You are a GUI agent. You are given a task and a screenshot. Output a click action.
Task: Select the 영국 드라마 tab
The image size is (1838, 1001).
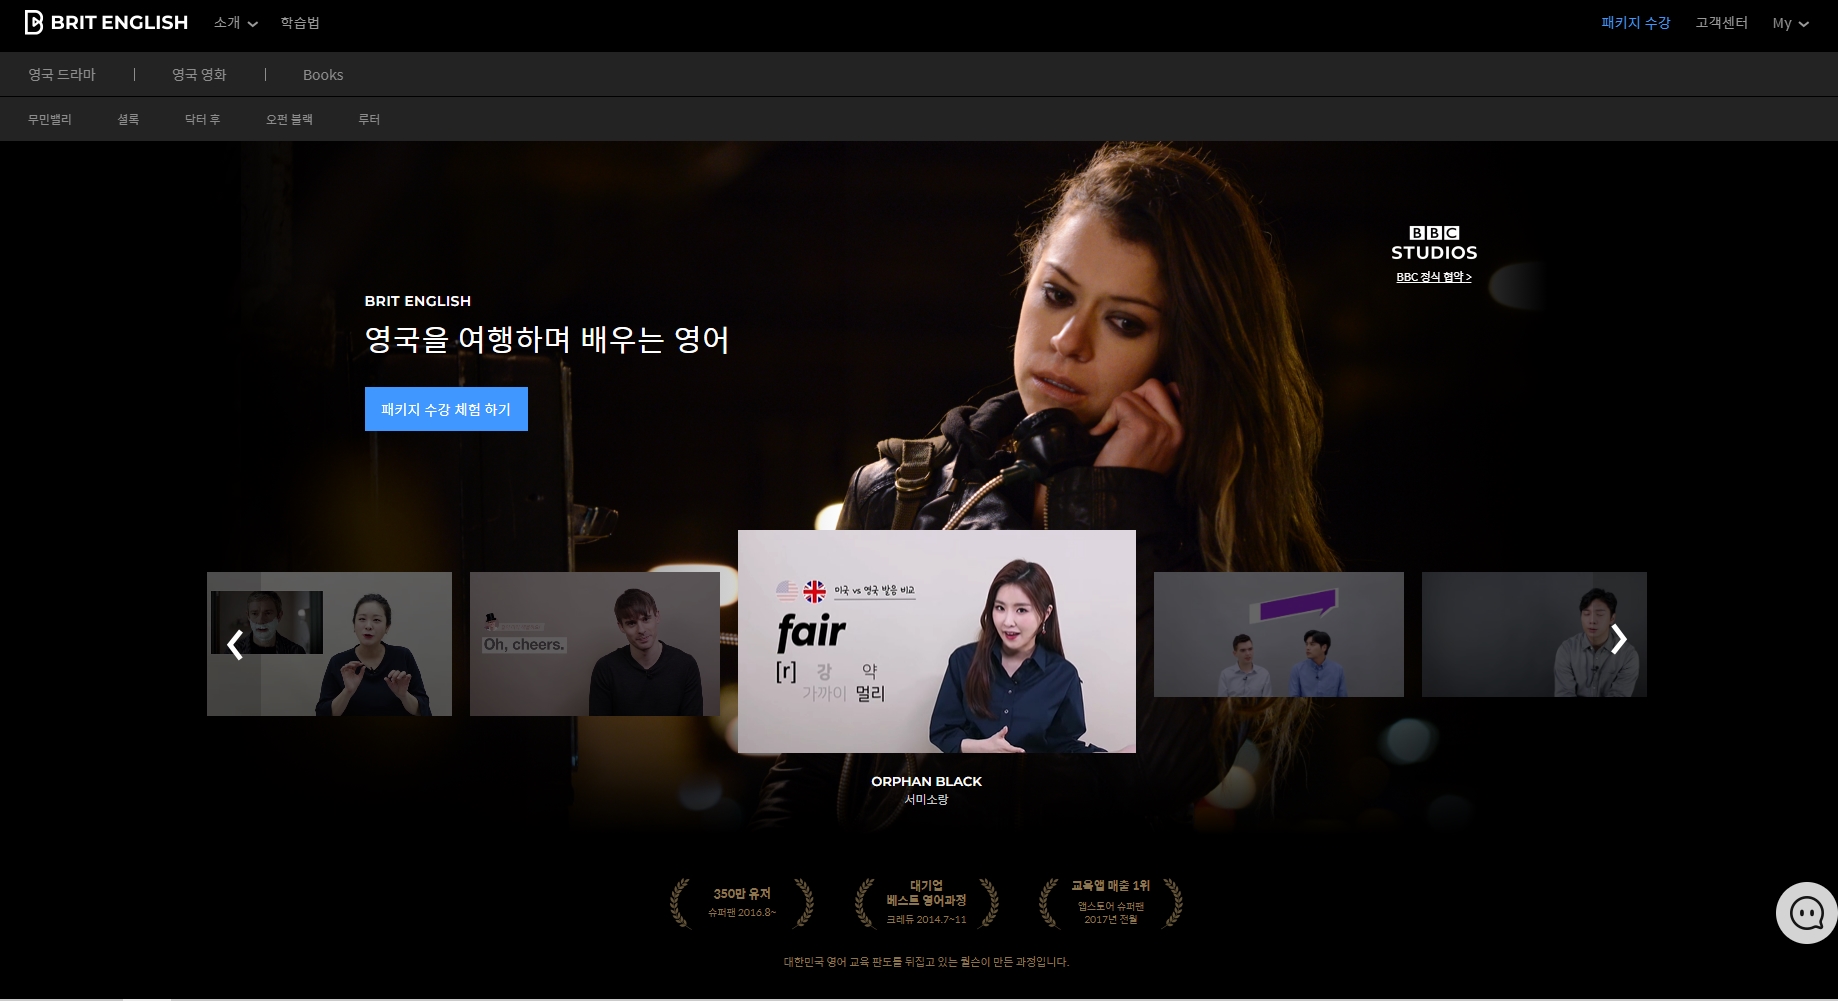click(62, 75)
